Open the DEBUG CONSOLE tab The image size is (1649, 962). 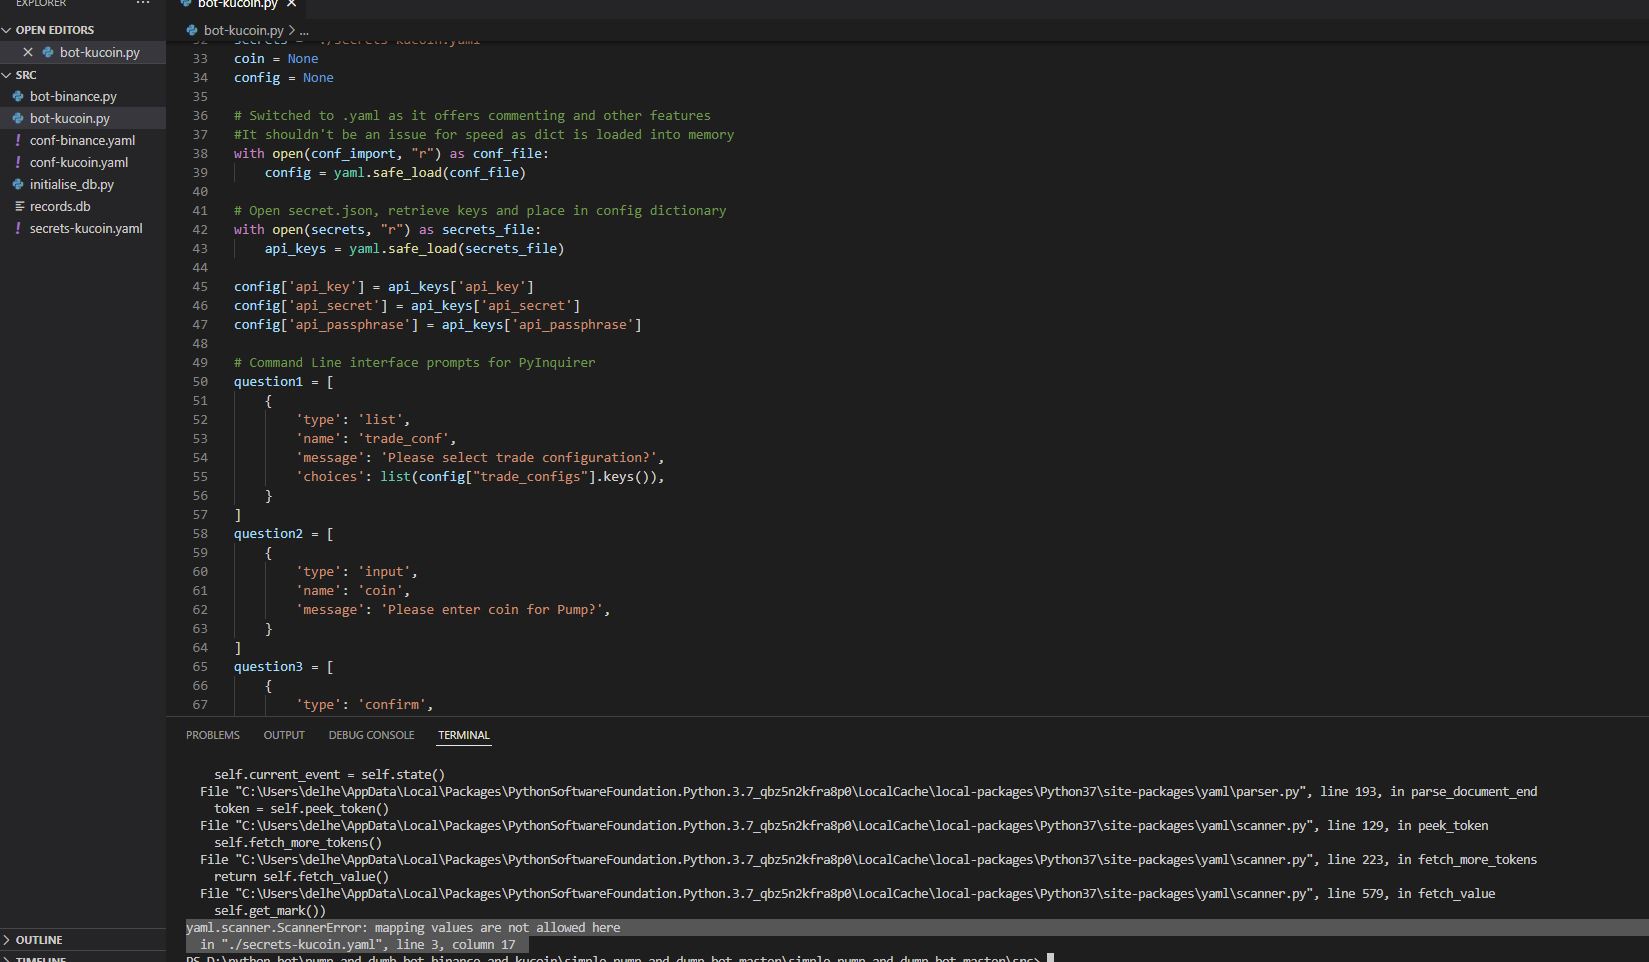click(x=371, y=735)
